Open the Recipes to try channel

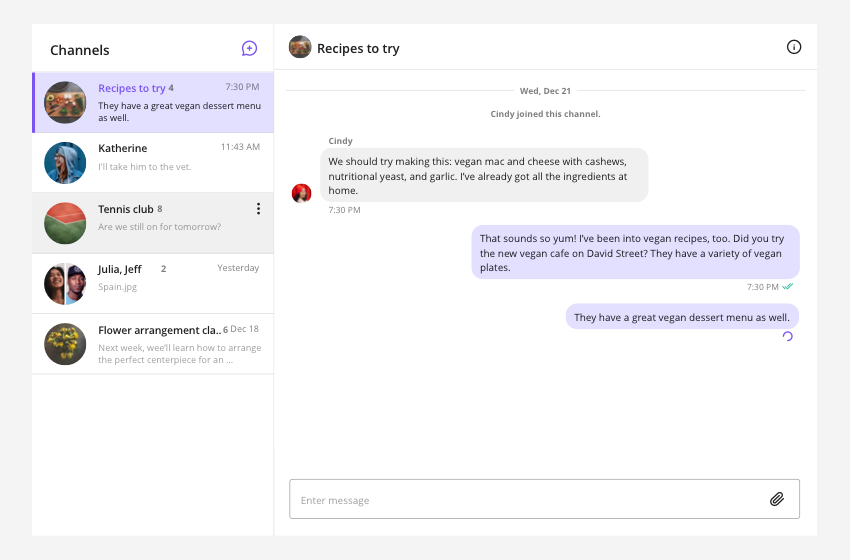point(153,102)
